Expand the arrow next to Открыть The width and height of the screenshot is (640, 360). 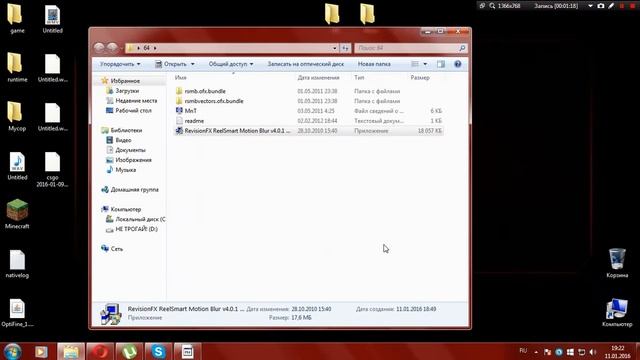(x=193, y=64)
